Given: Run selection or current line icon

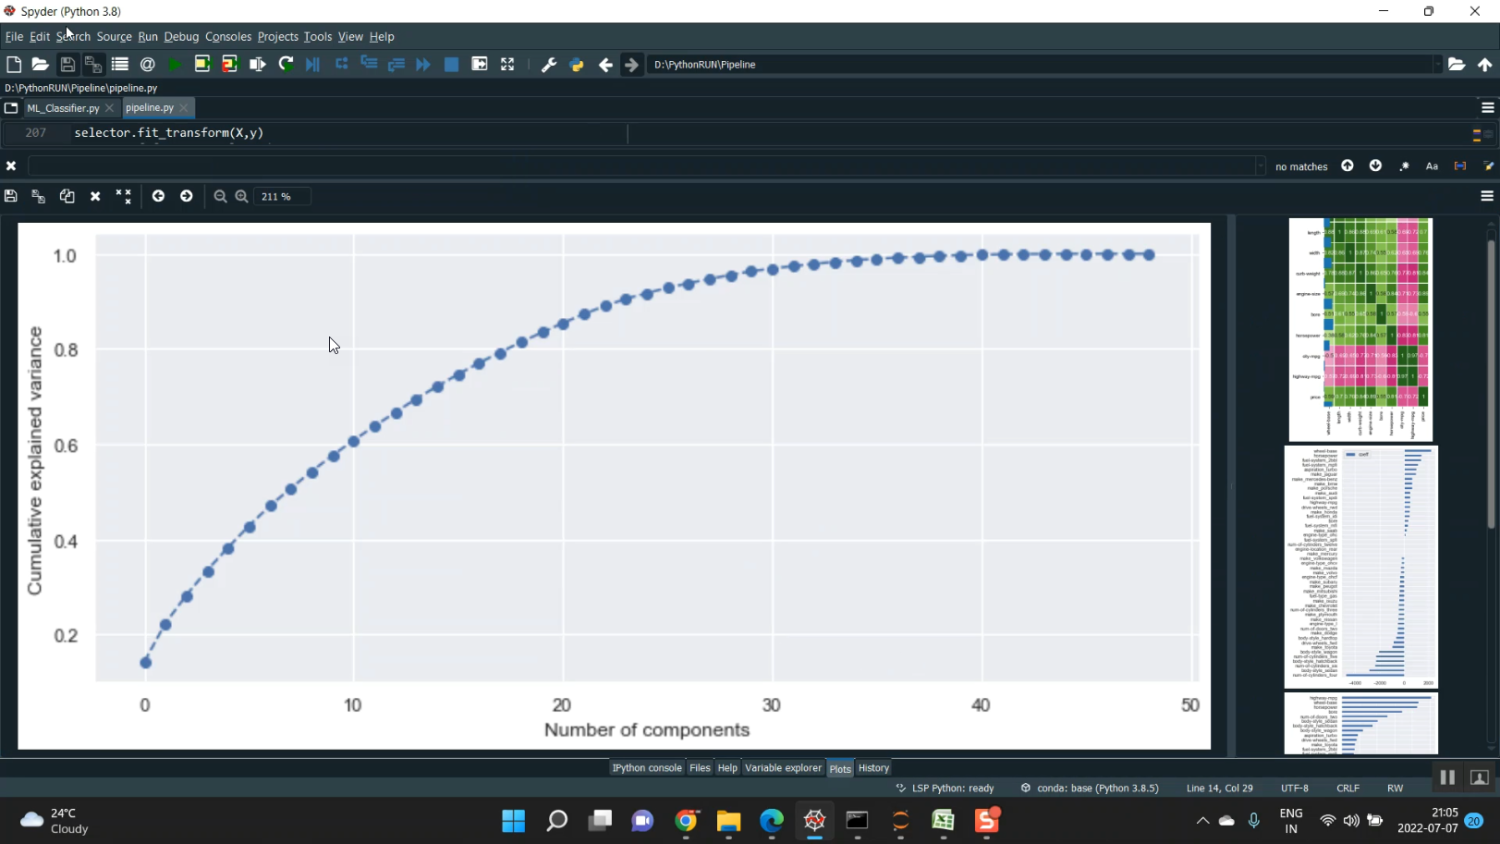Looking at the screenshot, I should point(258,64).
